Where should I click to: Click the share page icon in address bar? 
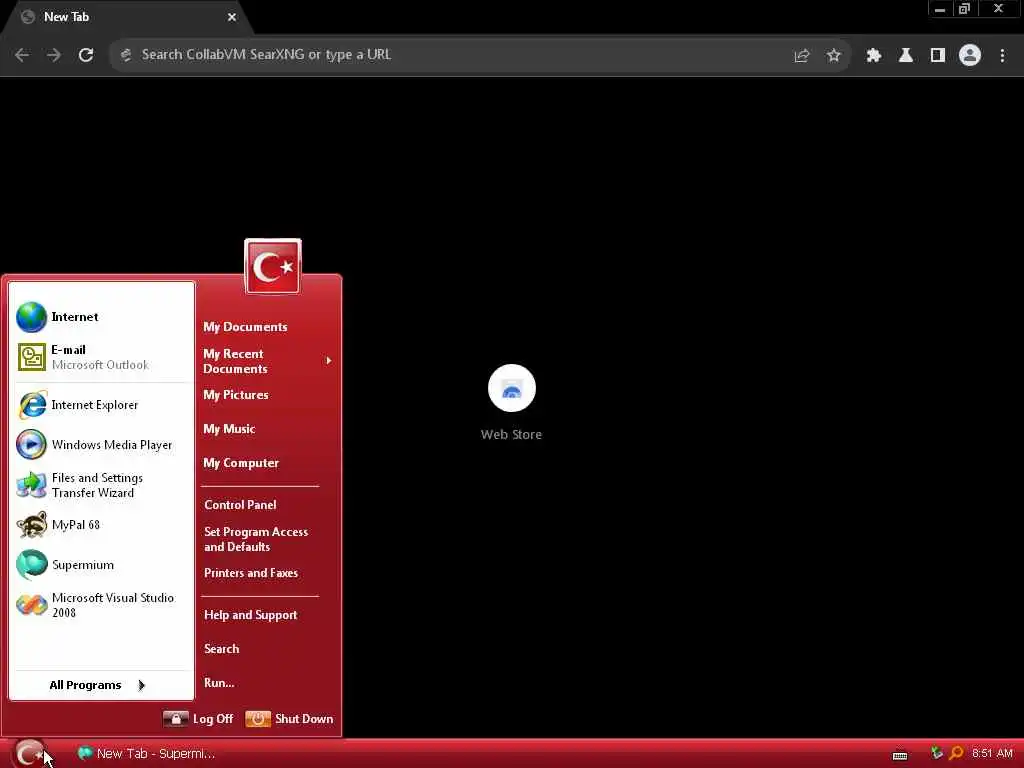(x=801, y=56)
